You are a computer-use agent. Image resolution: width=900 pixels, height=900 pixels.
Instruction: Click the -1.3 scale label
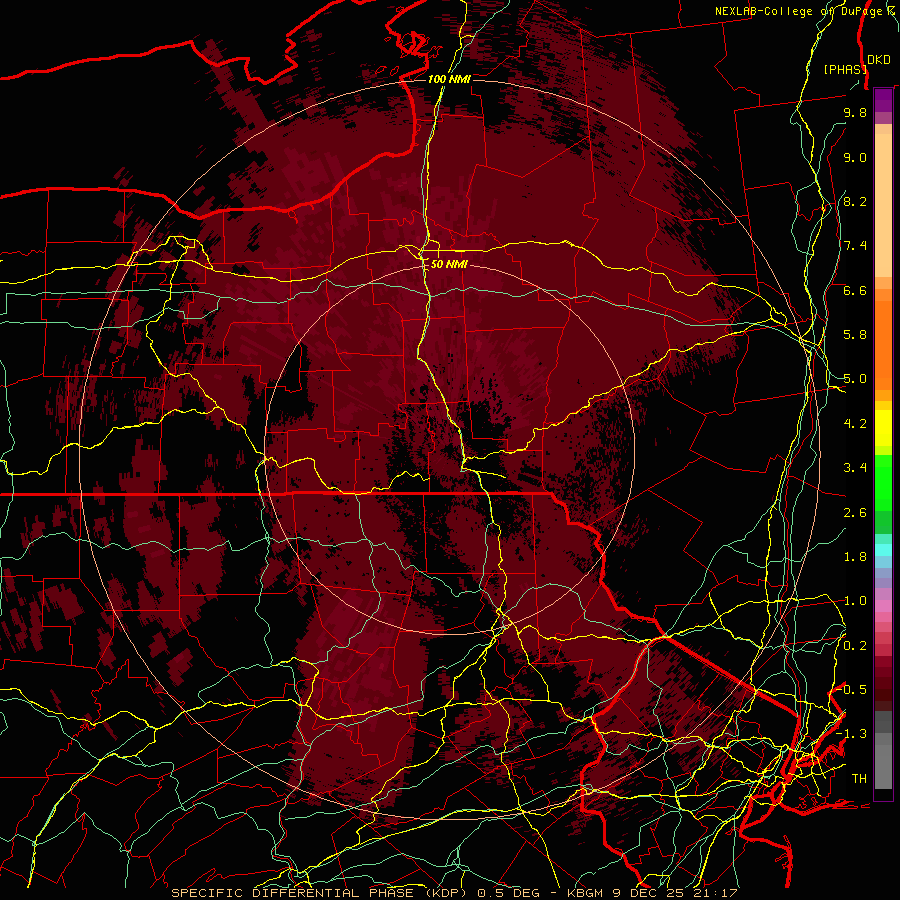point(852,734)
